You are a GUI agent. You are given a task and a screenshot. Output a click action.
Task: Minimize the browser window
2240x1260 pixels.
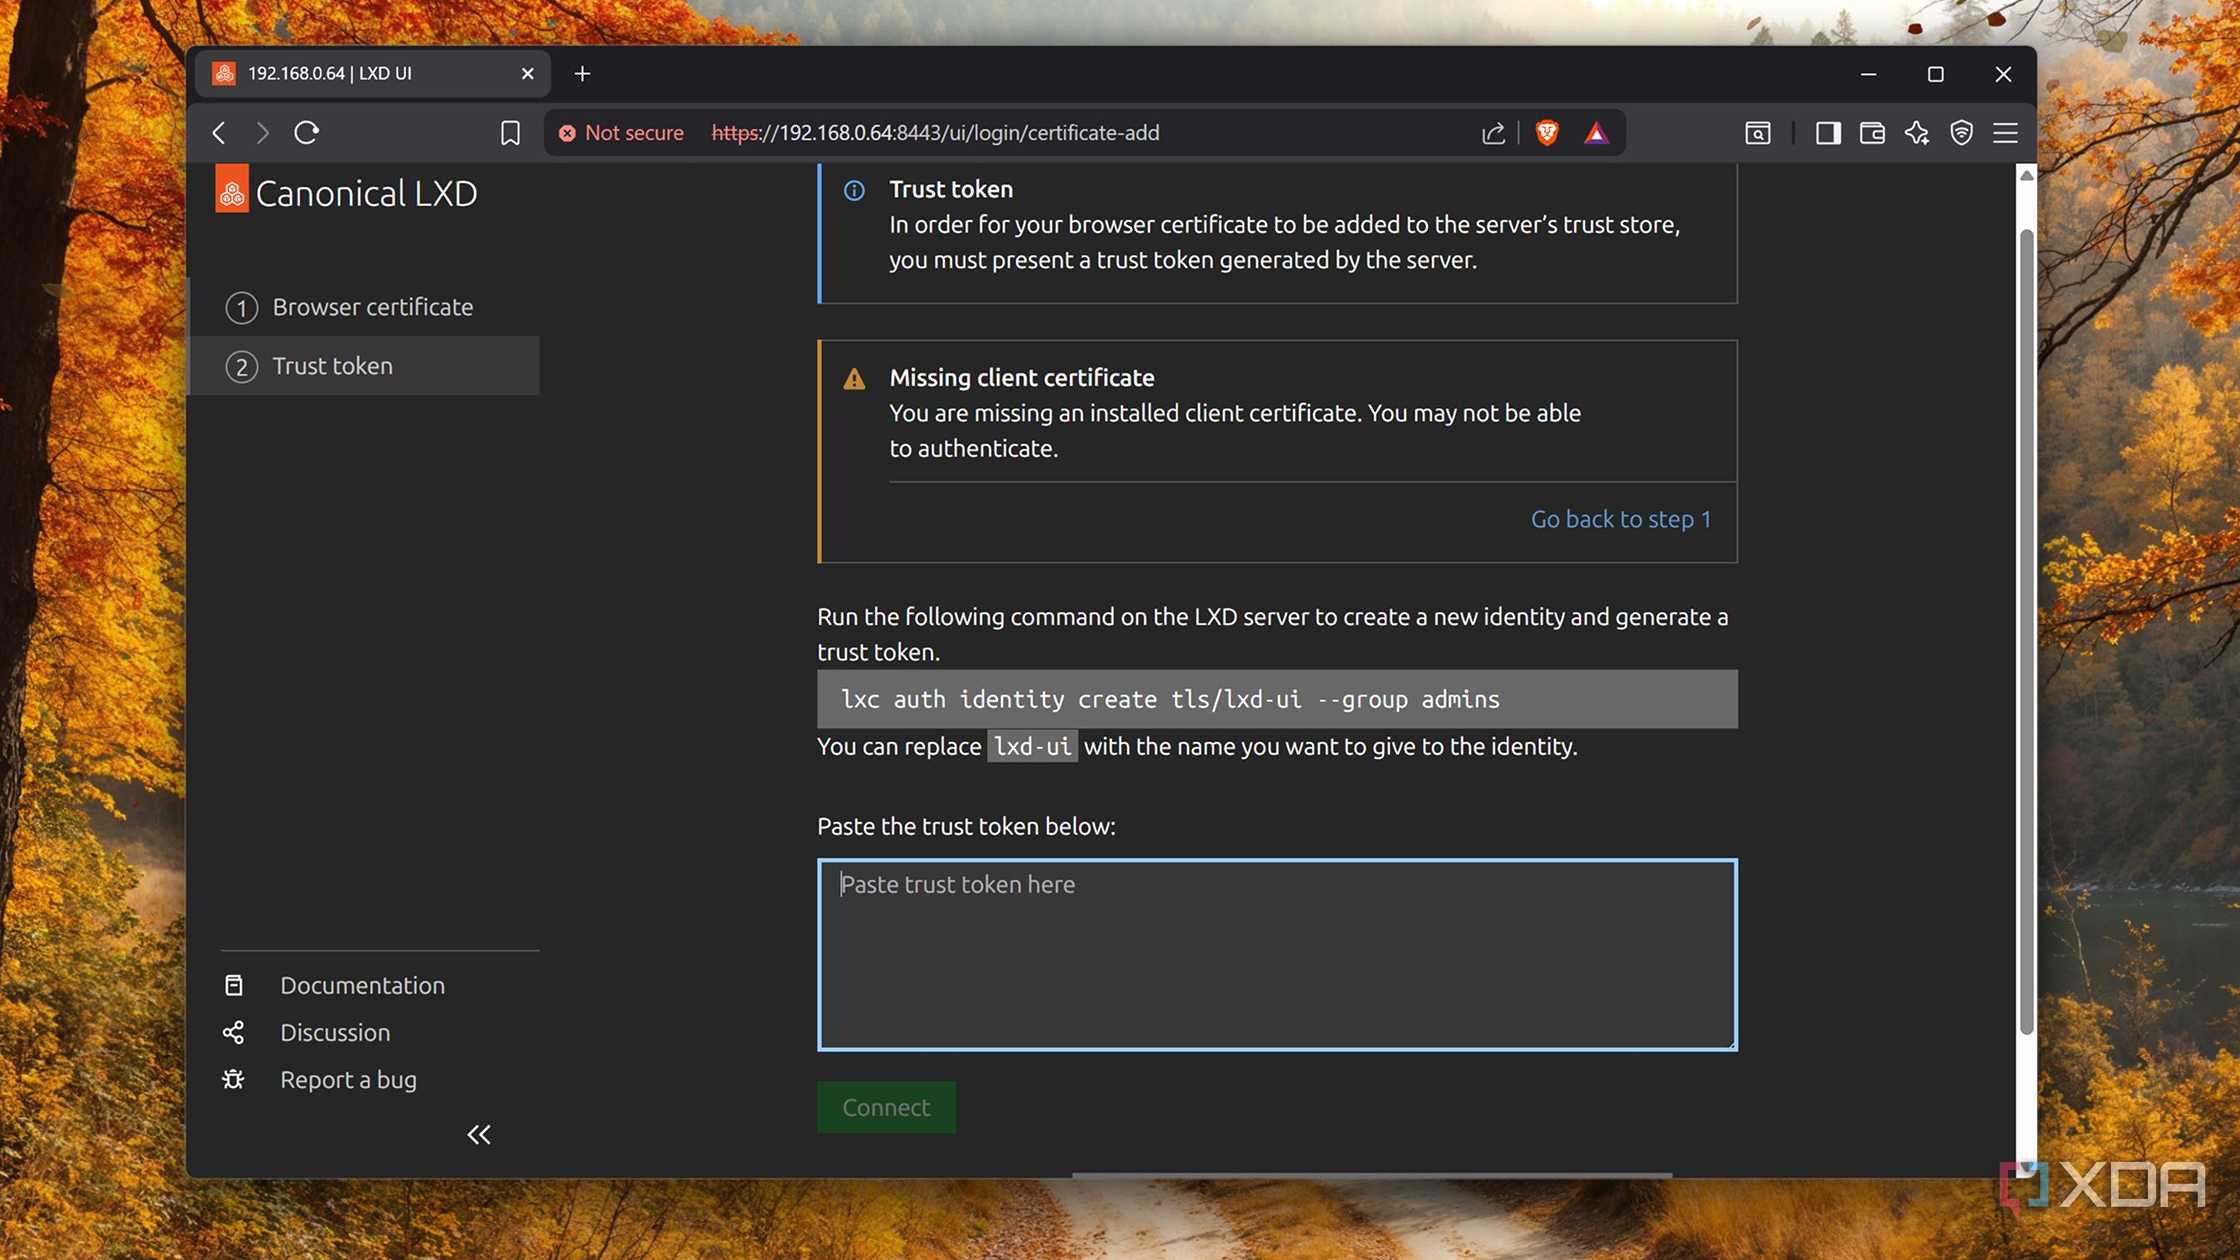pos(1868,74)
